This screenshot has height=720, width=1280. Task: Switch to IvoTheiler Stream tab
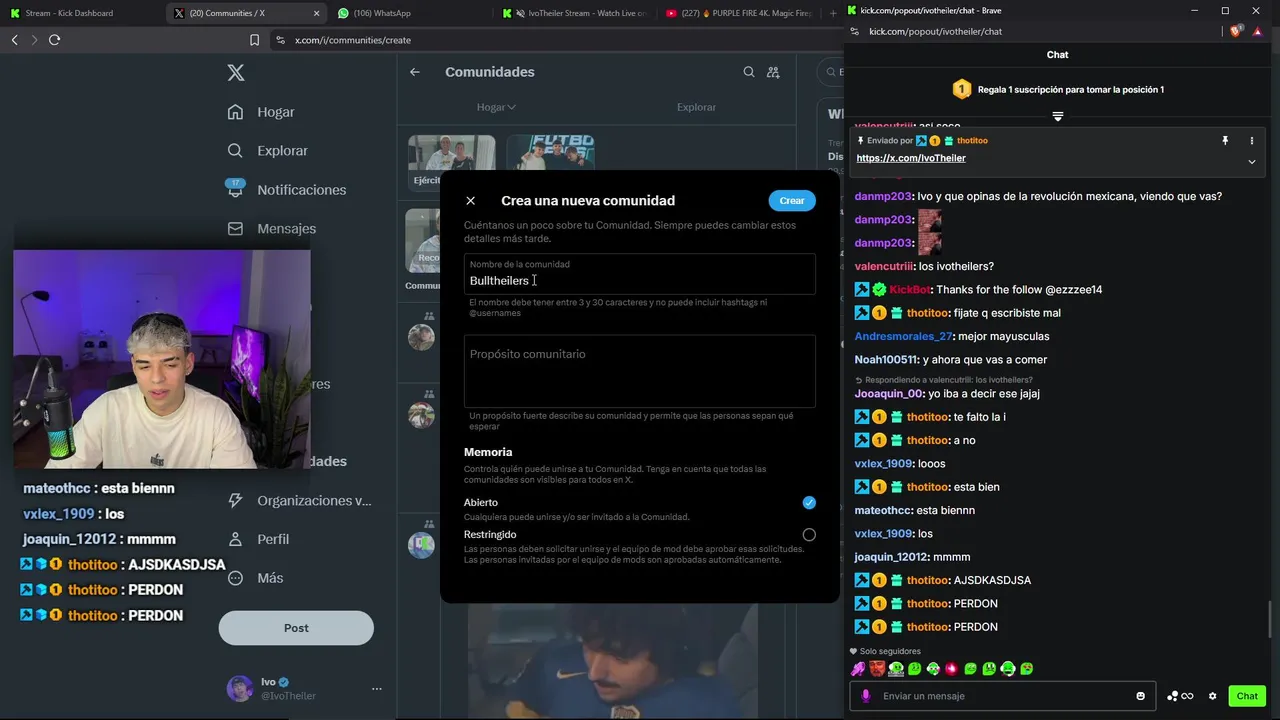(x=575, y=13)
